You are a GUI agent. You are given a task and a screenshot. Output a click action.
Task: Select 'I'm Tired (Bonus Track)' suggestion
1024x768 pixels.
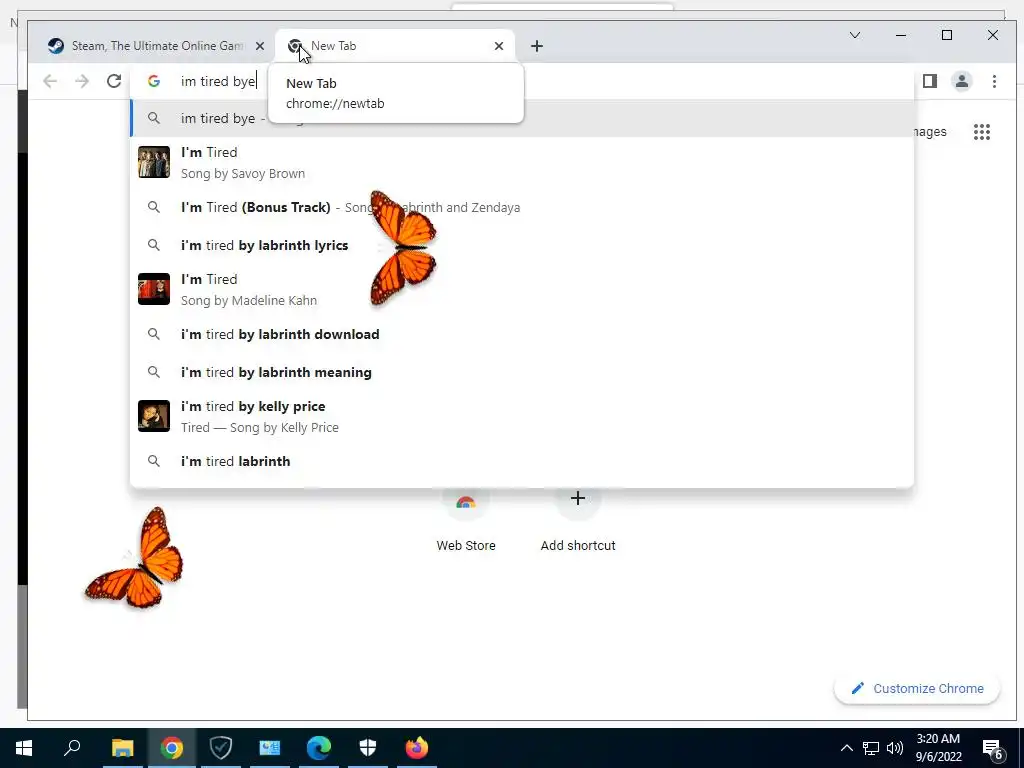tap(521, 207)
